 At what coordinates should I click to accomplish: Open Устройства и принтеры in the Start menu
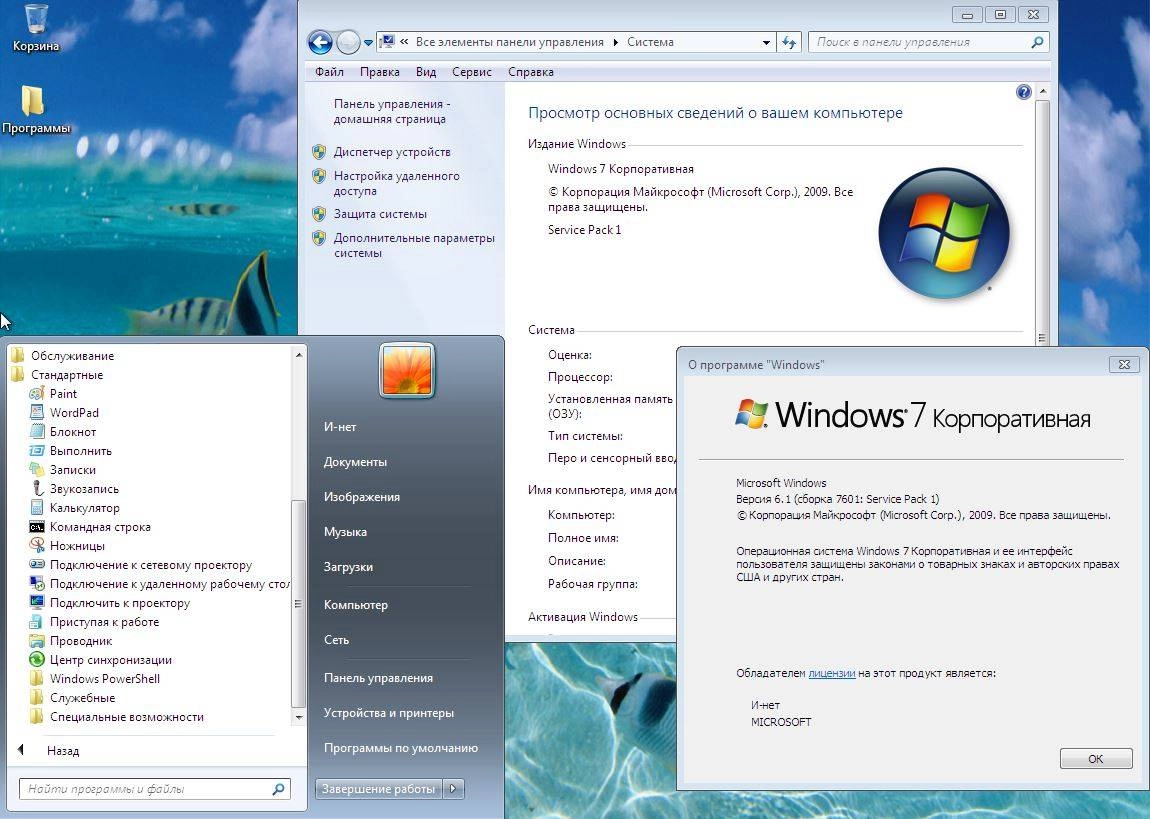point(389,713)
